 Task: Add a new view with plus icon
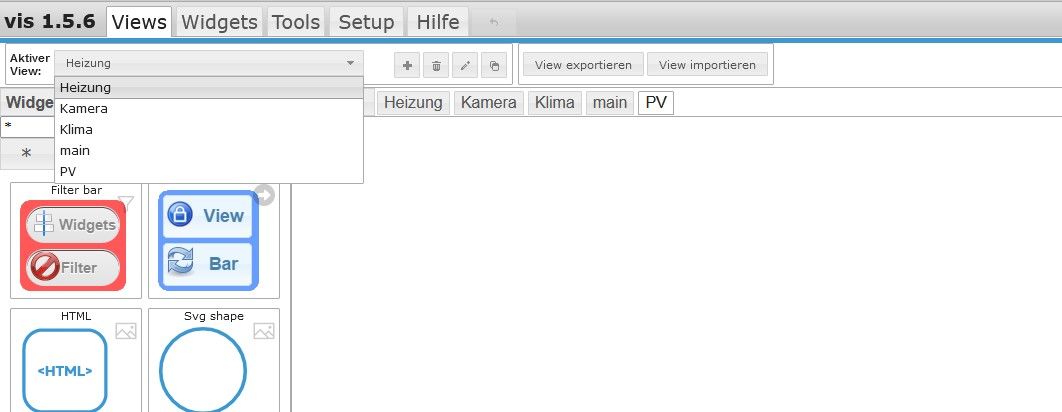coord(407,66)
